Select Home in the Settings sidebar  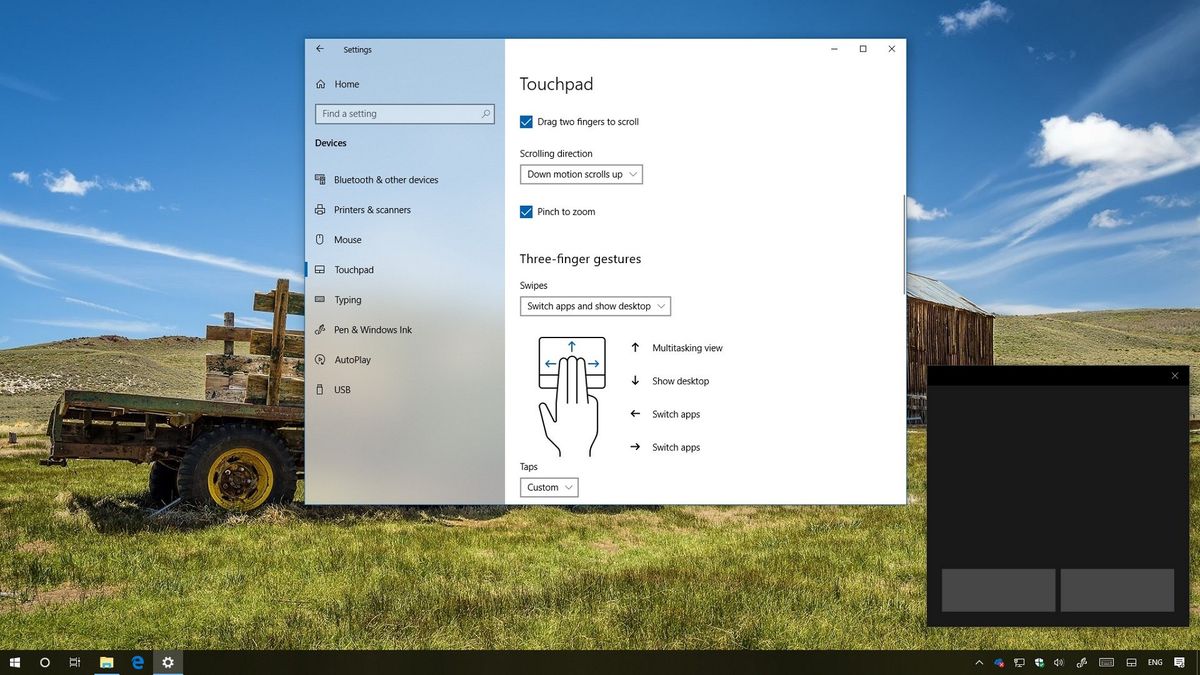pos(346,84)
